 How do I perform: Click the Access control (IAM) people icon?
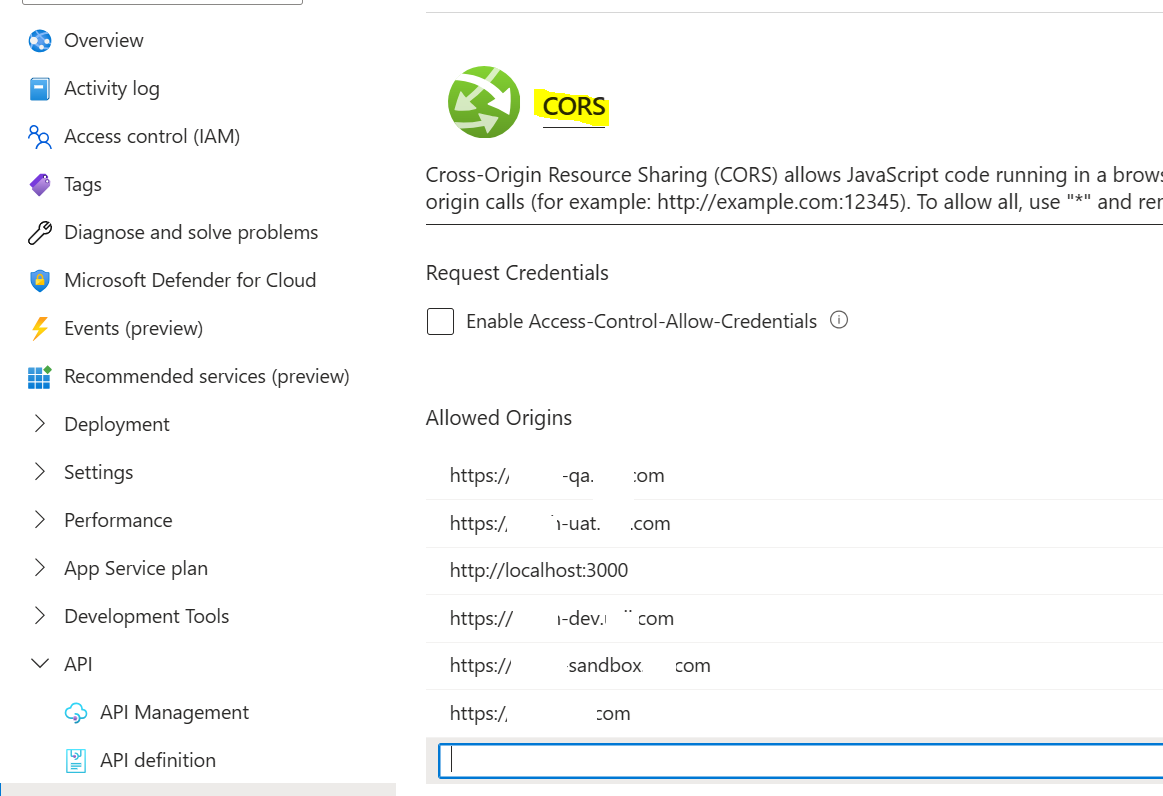(40, 137)
